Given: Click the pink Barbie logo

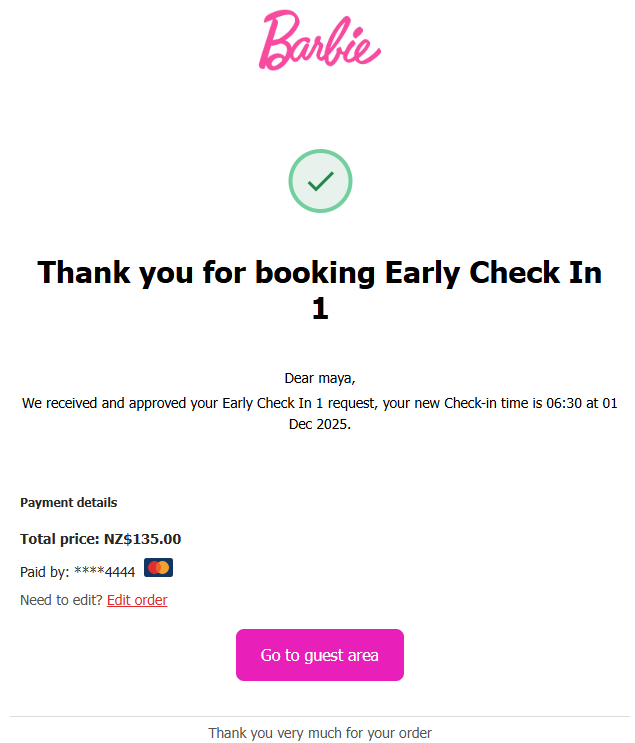Looking at the screenshot, I should pyautogui.click(x=320, y=41).
